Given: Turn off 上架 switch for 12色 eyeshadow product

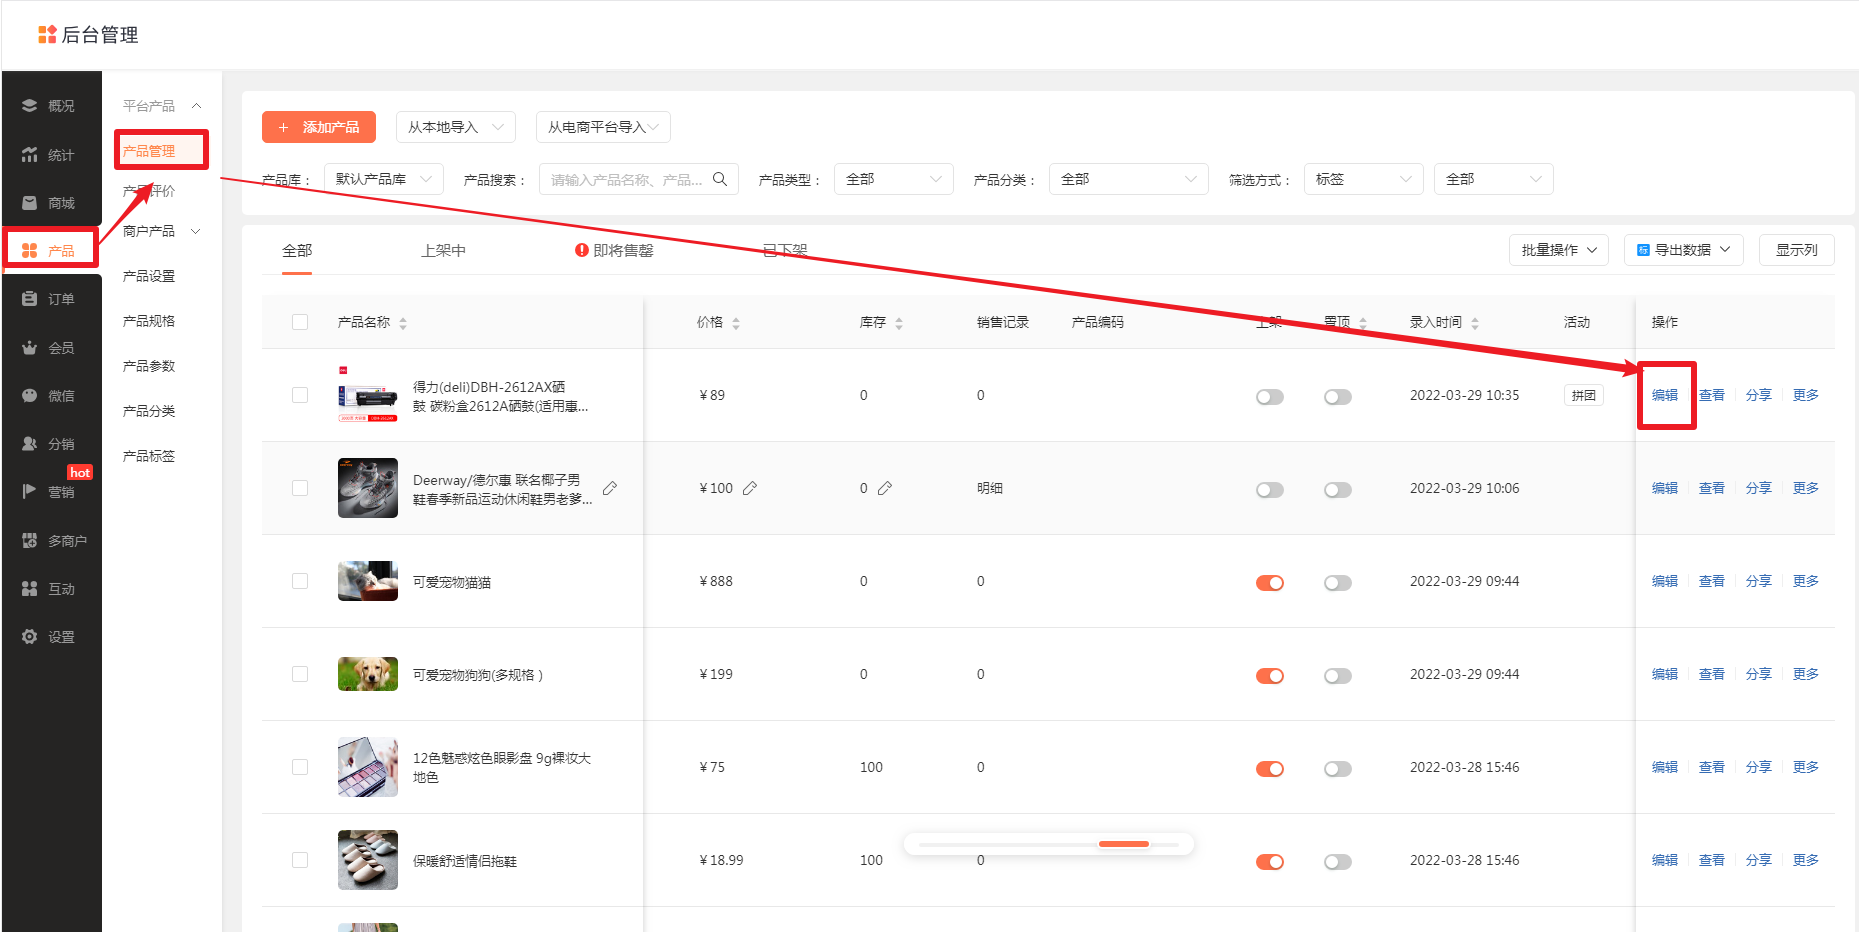Looking at the screenshot, I should (1270, 769).
